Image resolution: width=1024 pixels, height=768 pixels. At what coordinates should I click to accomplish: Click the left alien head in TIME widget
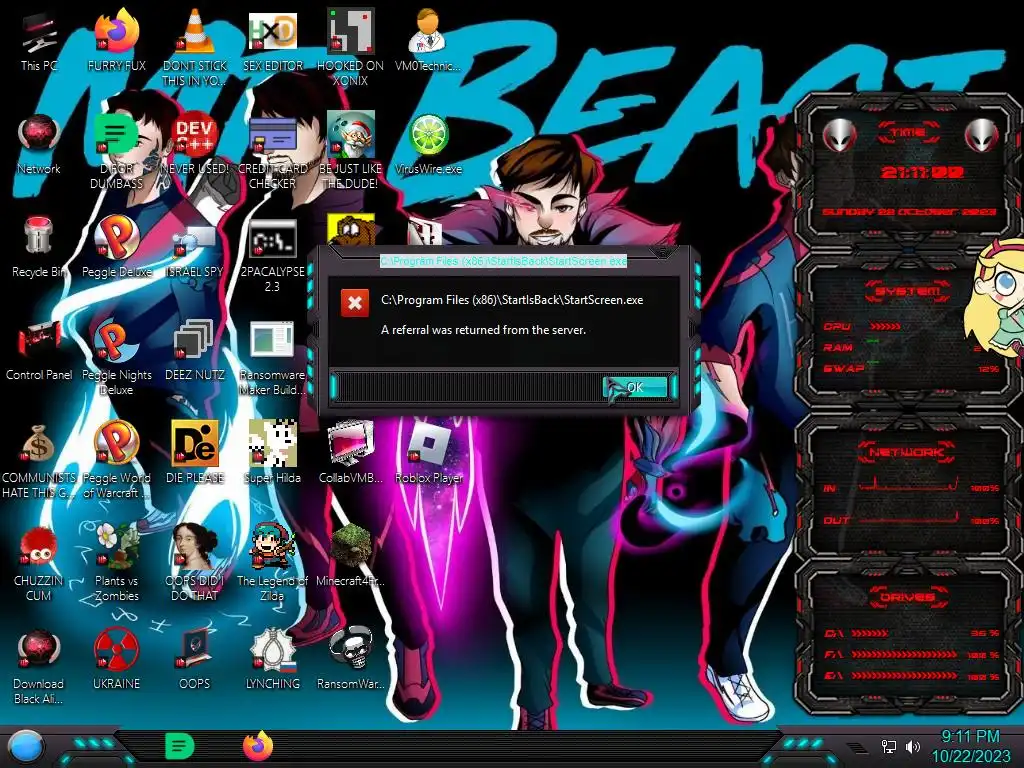pos(839,136)
